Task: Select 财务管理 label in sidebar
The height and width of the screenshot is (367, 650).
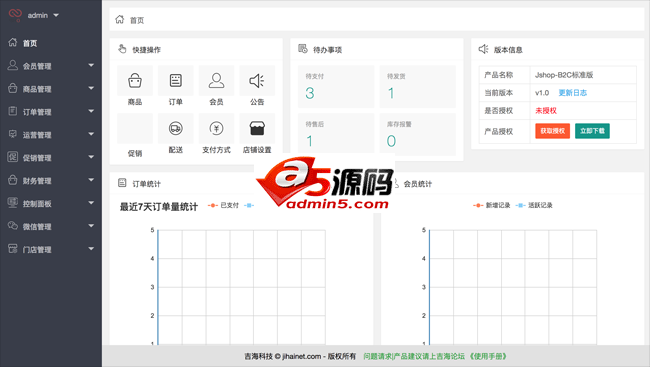Action: point(37,181)
